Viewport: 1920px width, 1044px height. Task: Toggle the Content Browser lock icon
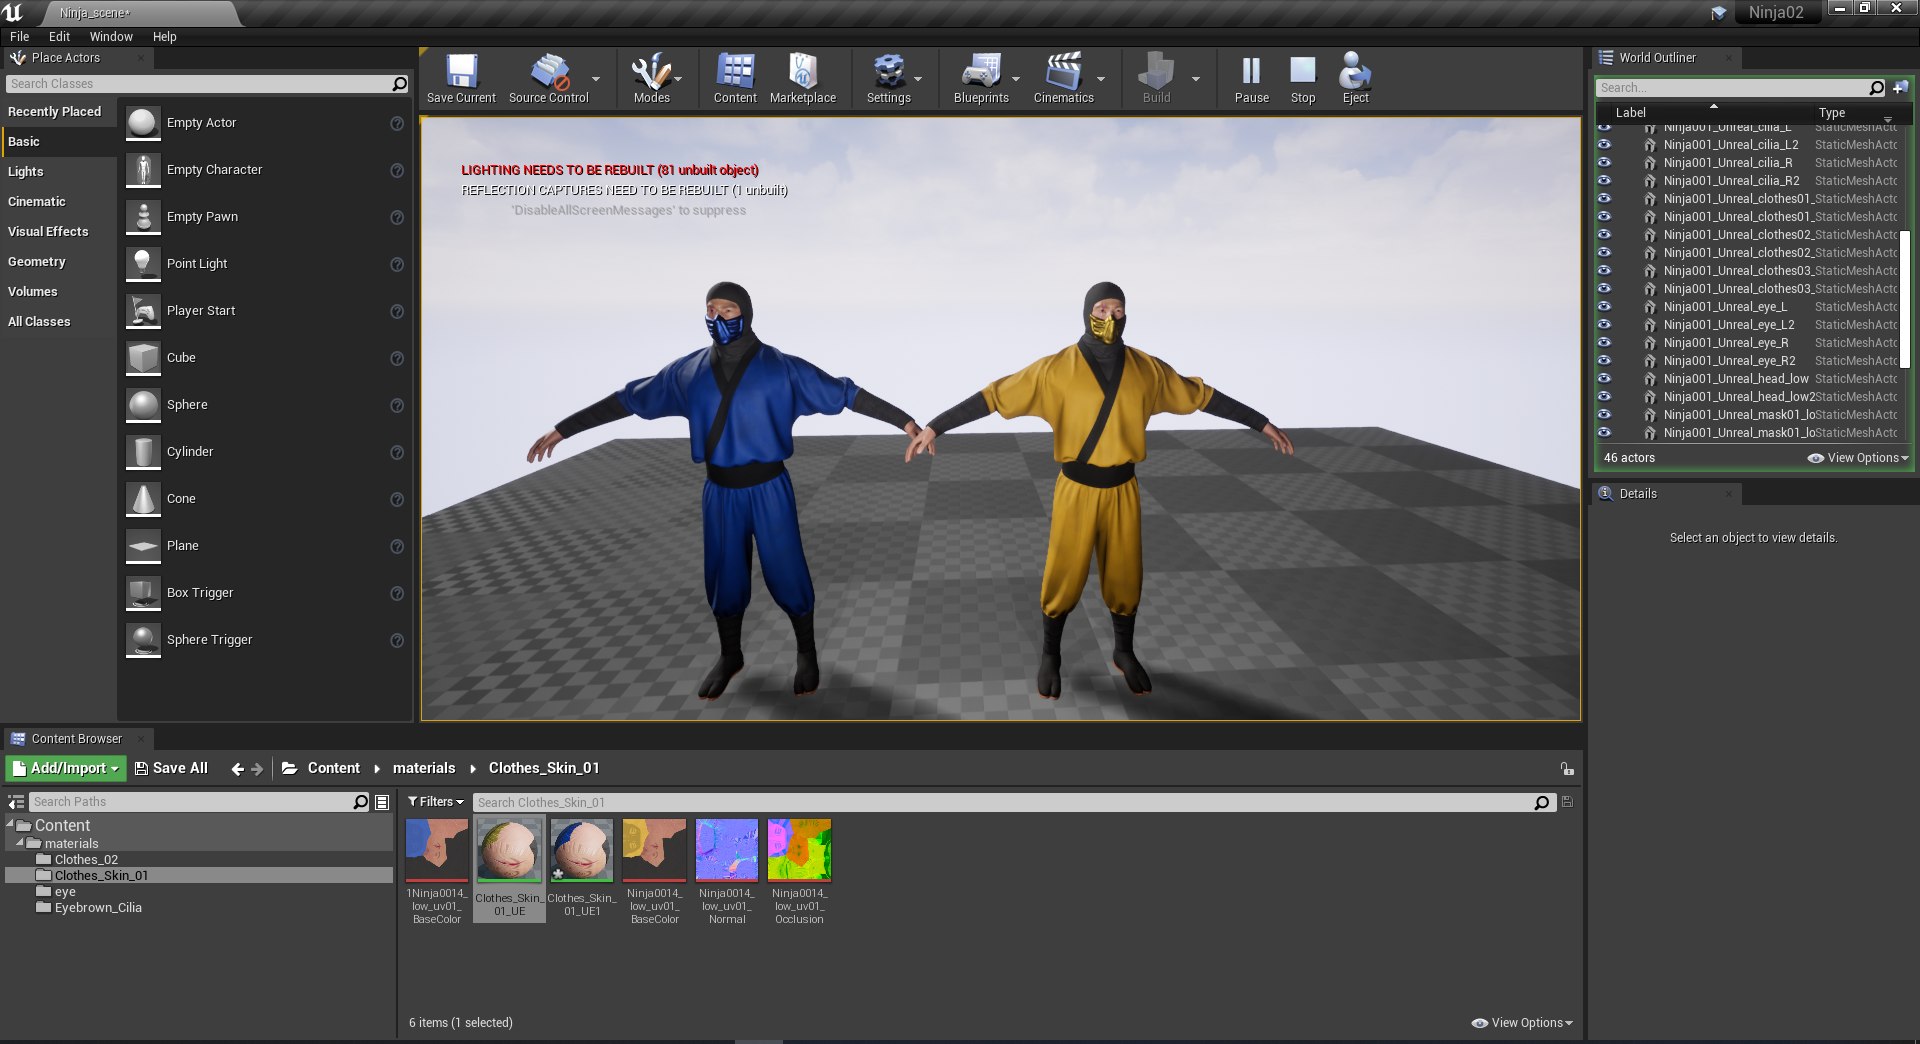pos(1567,769)
